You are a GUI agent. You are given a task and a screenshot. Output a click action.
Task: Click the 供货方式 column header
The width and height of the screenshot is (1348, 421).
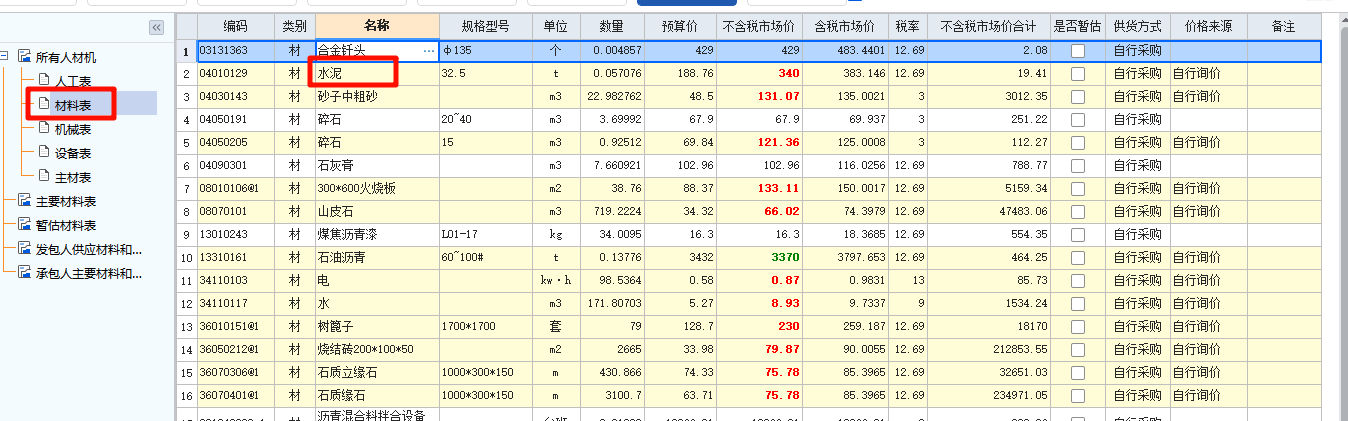coord(1138,26)
